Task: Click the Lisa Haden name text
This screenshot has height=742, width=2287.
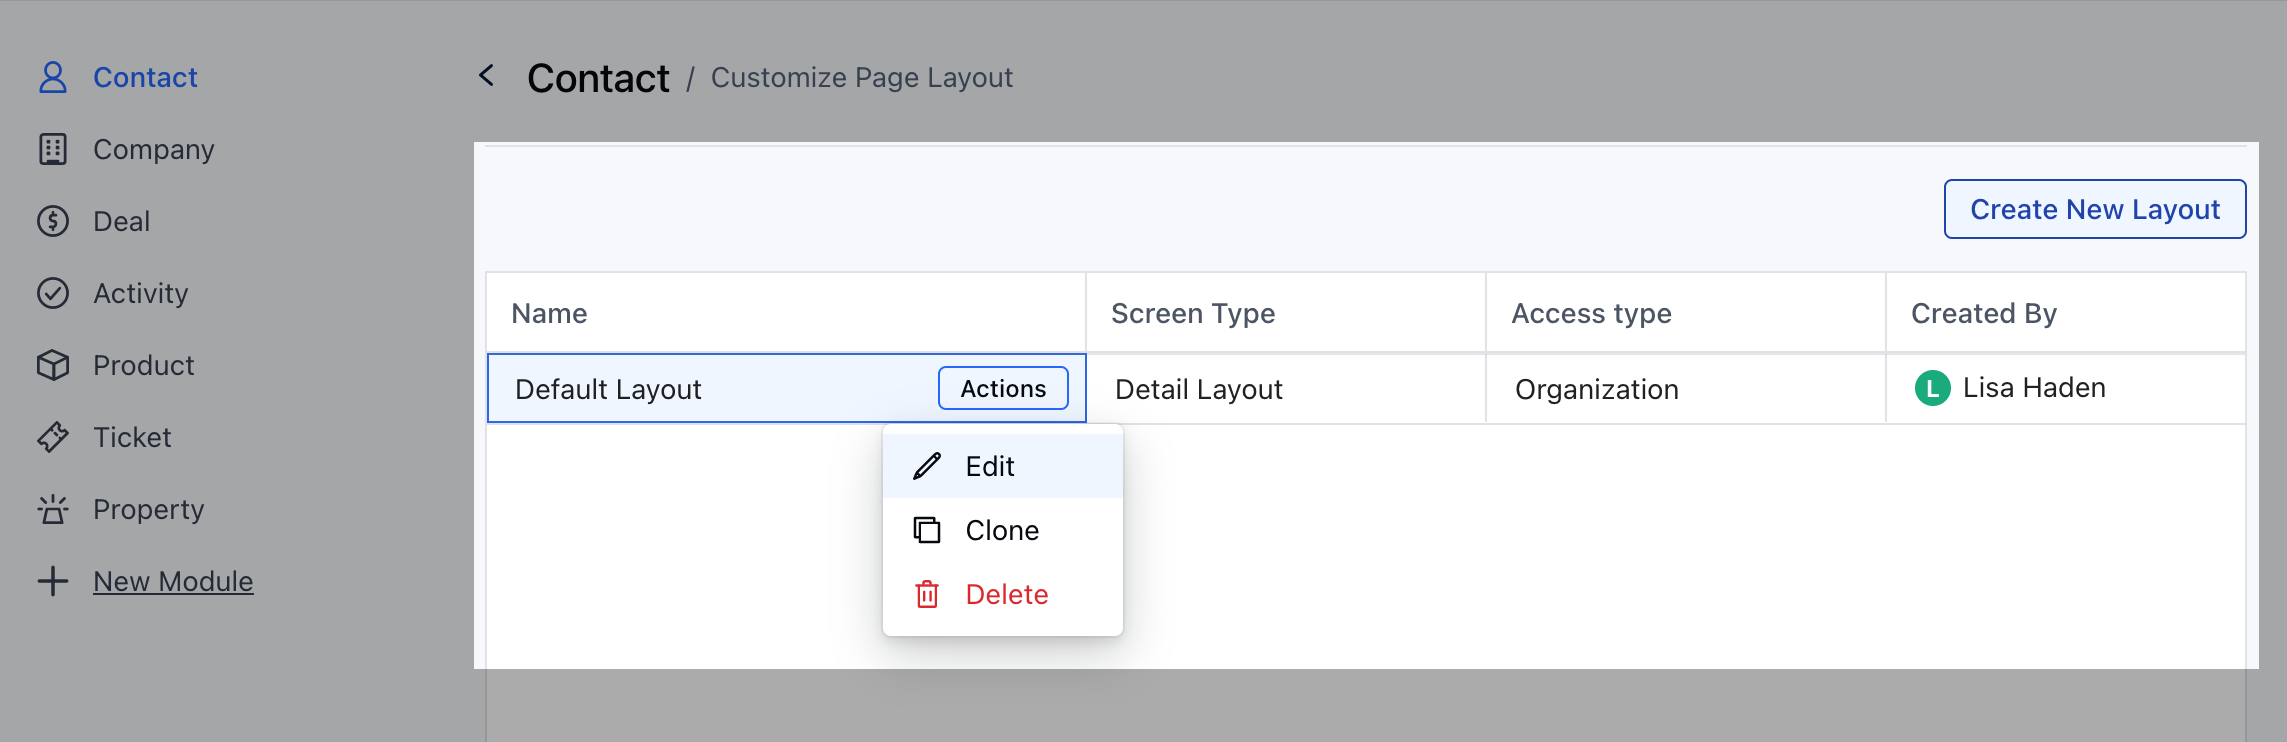Action: 2034,388
